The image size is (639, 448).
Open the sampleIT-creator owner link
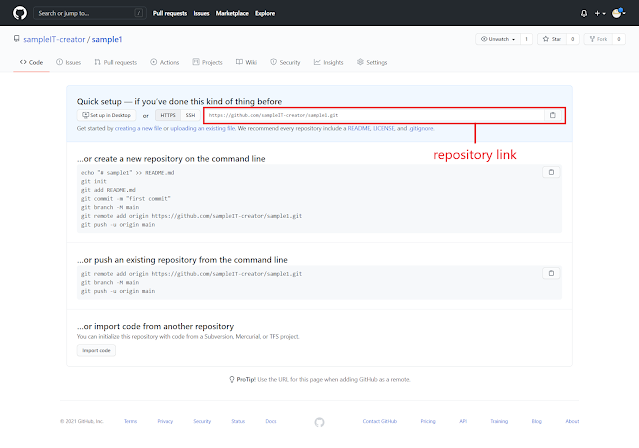click(54, 40)
